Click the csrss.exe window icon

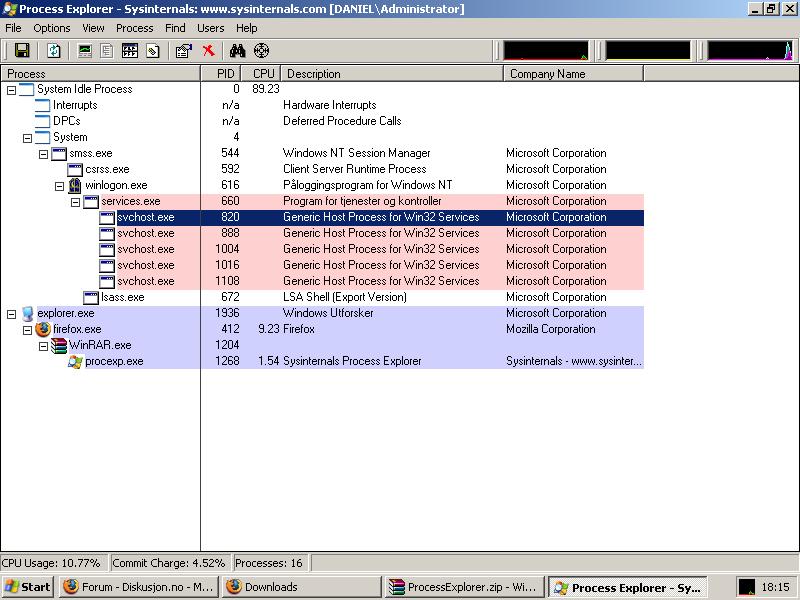[75, 169]
